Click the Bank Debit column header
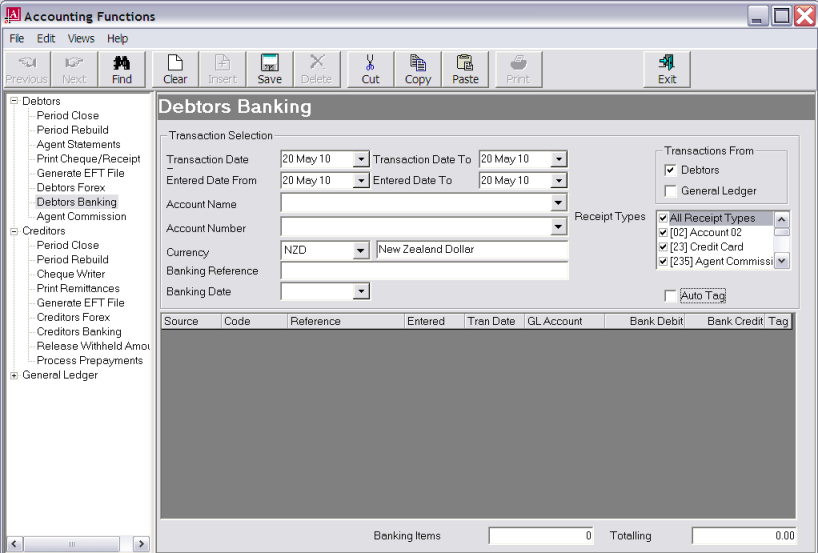Screen dimensions: 818x553 click(x=644, y=321)
